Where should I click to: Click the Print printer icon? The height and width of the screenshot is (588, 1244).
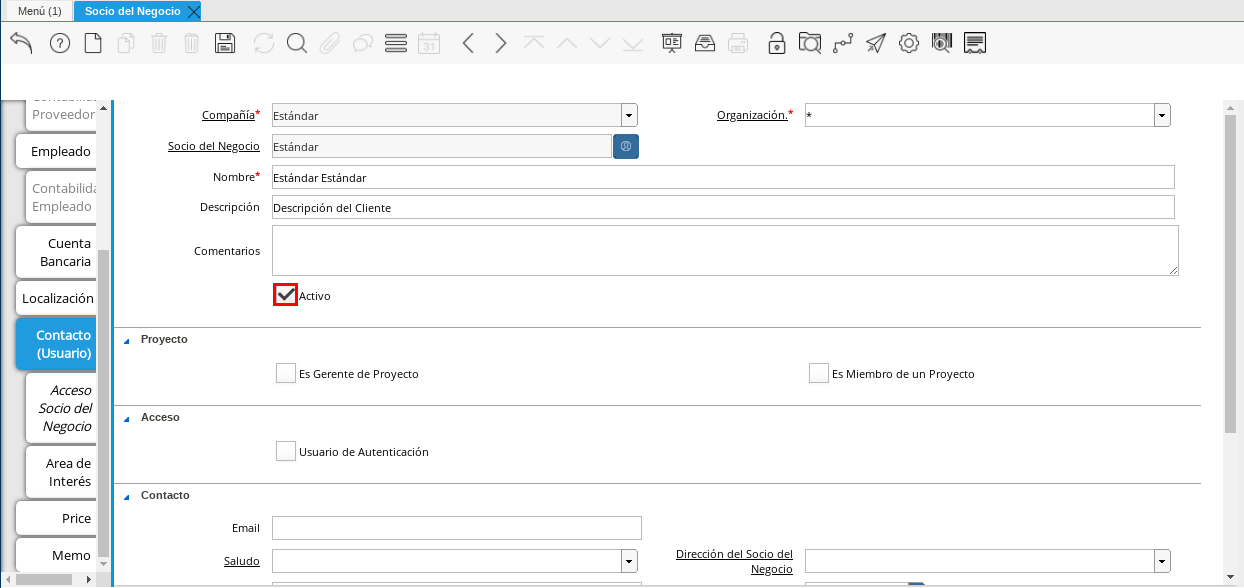(x=738, y=43)
